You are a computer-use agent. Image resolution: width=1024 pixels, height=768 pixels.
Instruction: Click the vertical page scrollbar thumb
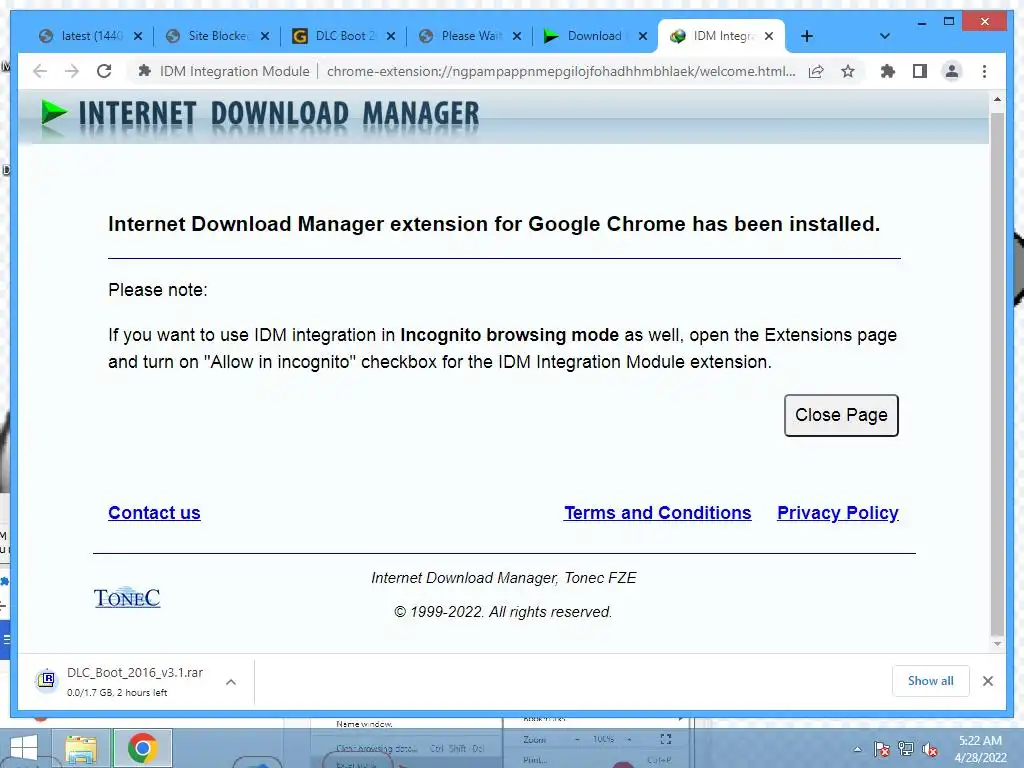[997, 374]
